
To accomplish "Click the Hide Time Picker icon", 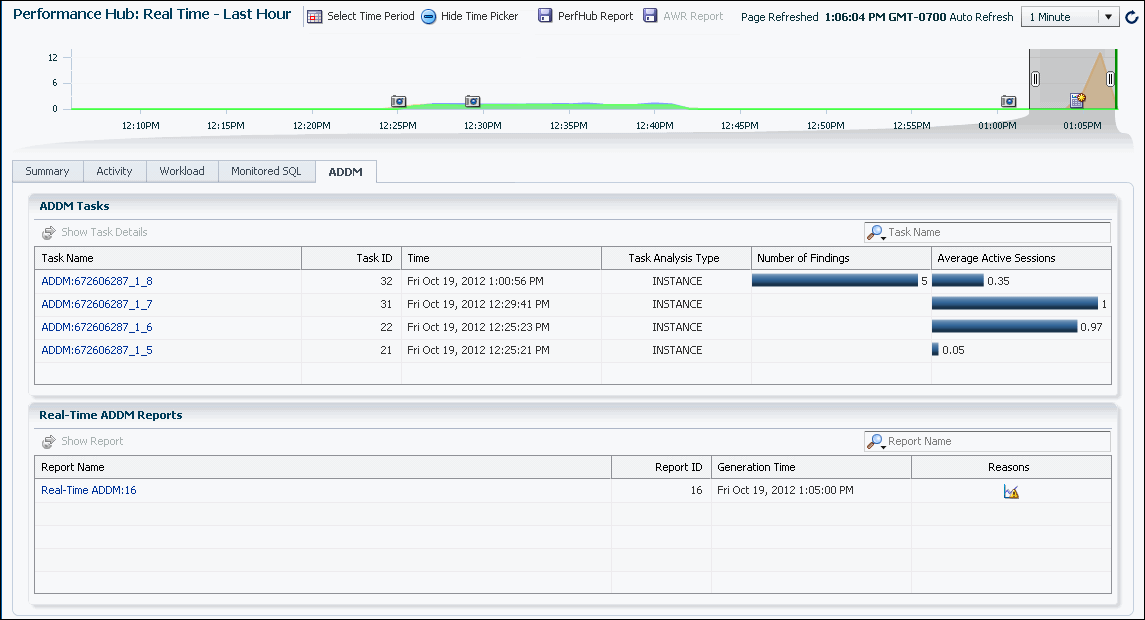I will 429,16.
